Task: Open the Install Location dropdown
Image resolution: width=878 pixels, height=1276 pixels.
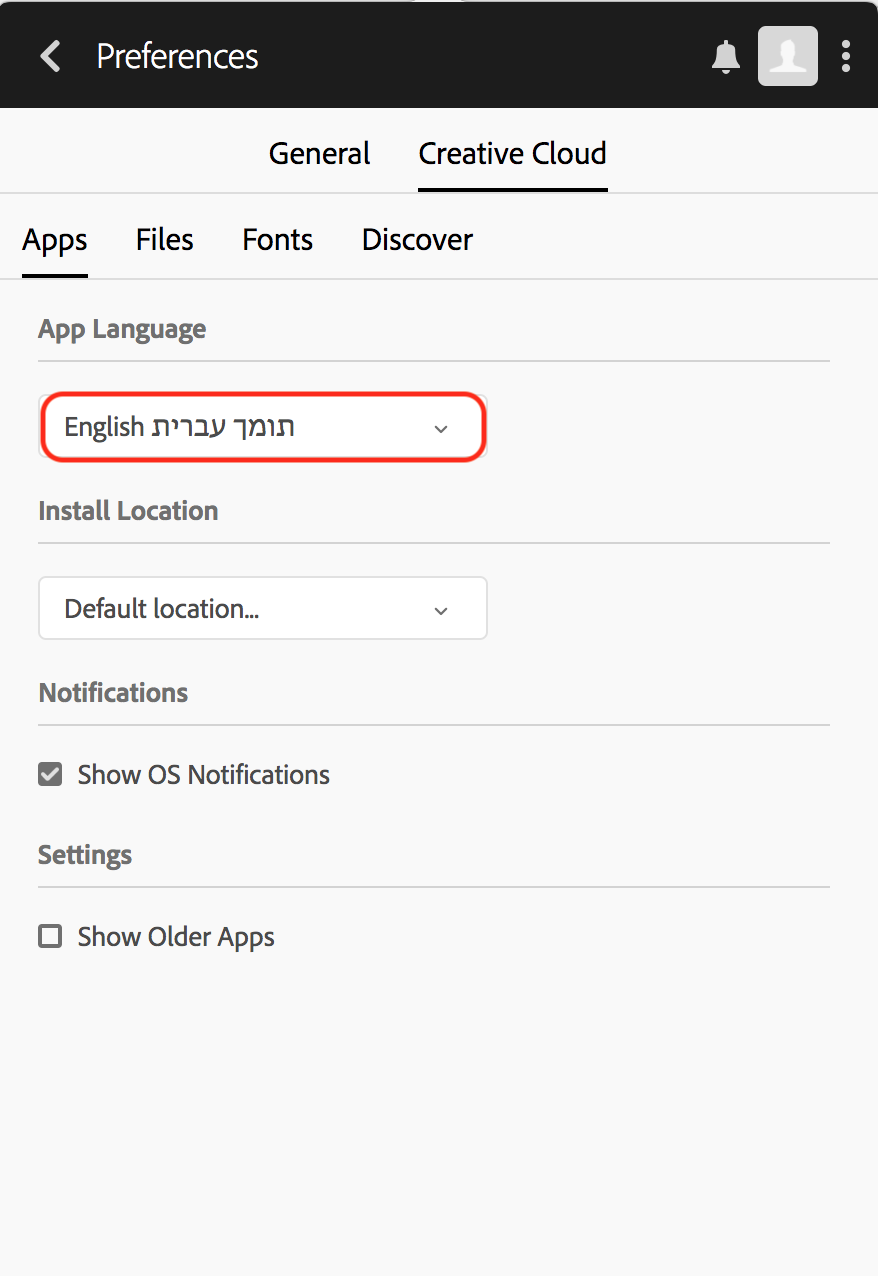Action: click(x=262, y=608)
